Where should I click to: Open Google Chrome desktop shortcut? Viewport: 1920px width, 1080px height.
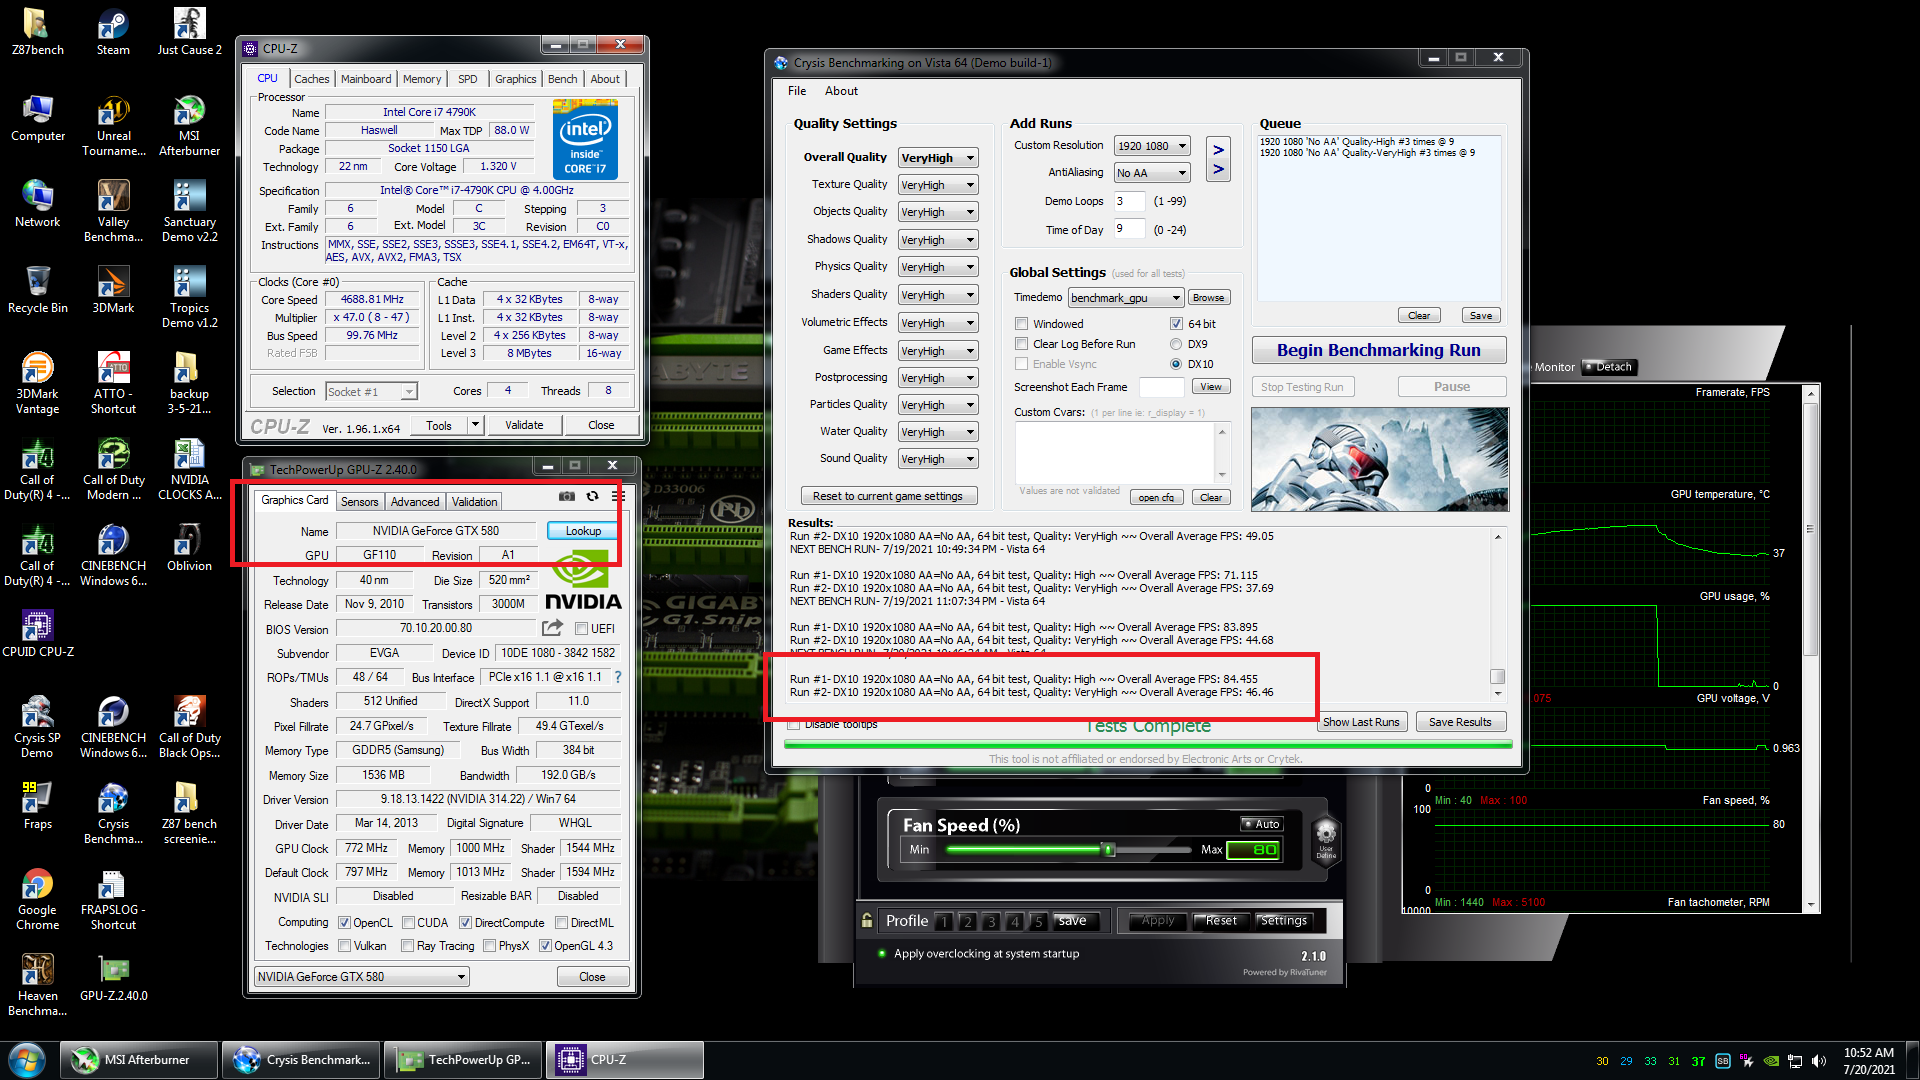point(37,900)
